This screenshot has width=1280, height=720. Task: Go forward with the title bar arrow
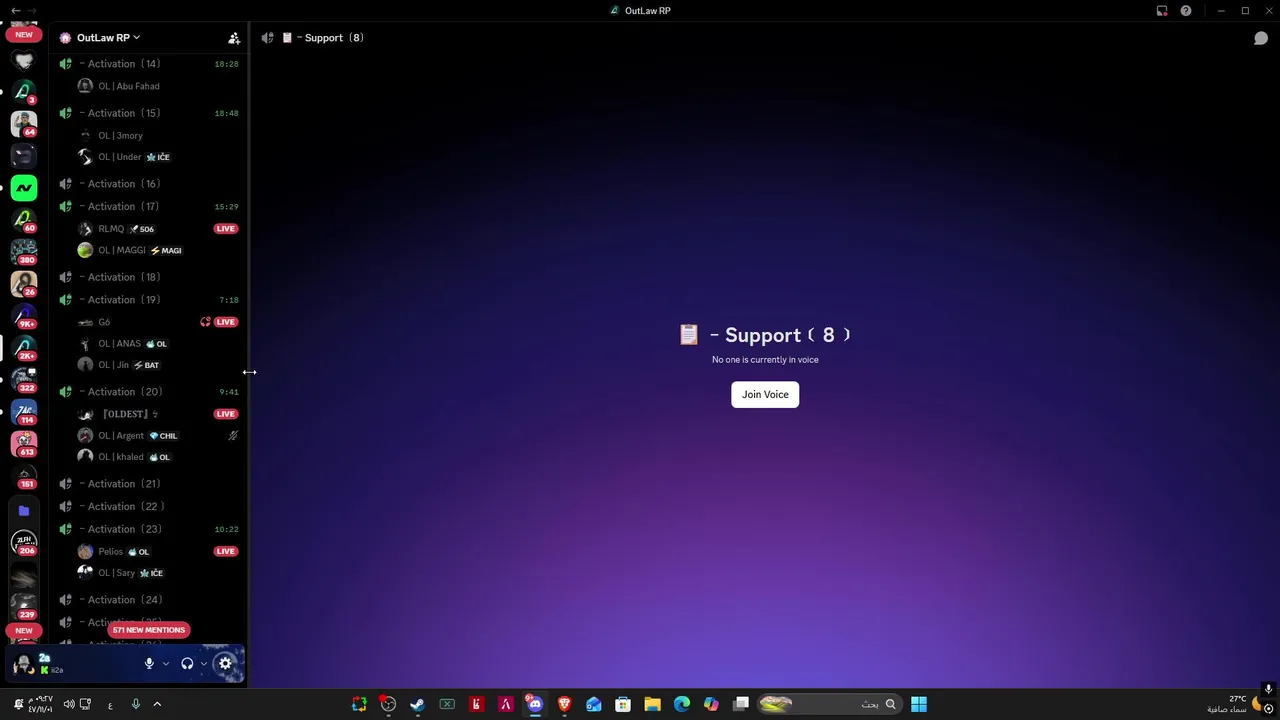(33, 11)
